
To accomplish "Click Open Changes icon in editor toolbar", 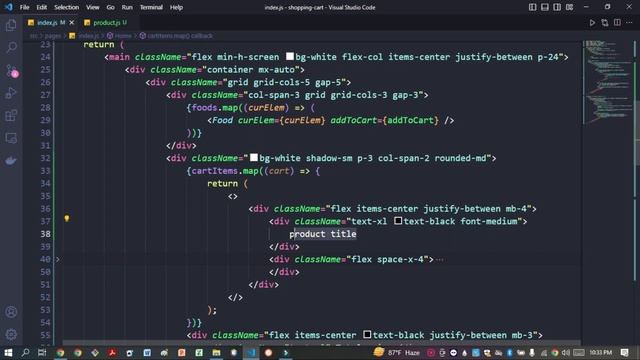I will pyautogui.click(x=604, y=23).
